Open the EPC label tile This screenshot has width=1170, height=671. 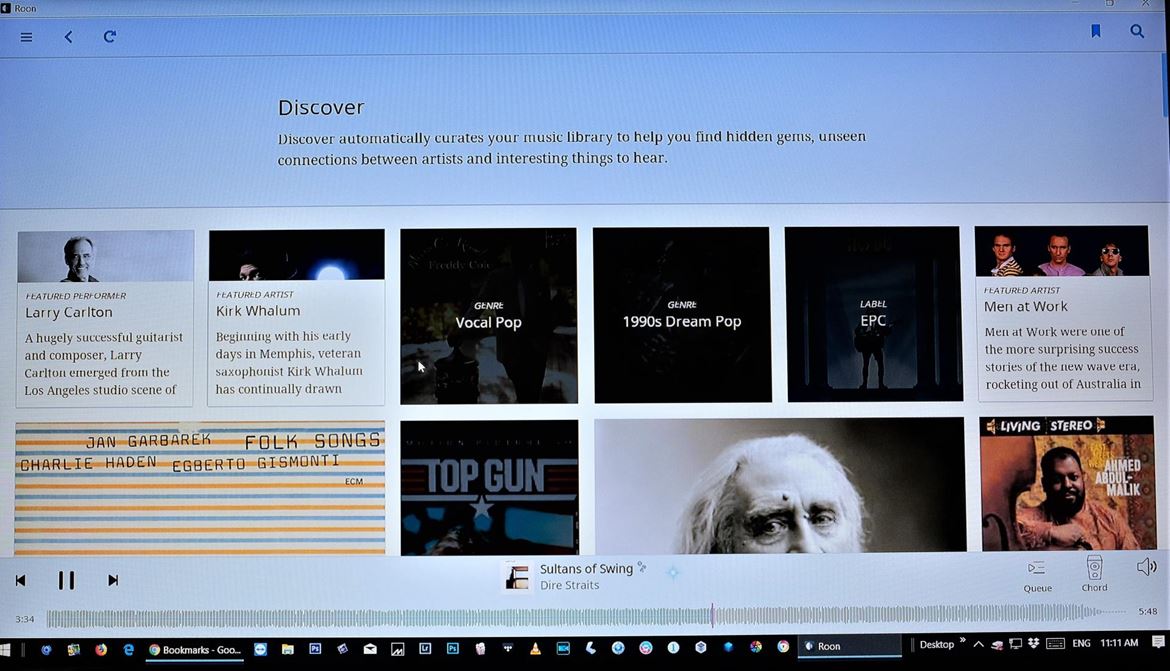(x=873, y=314)
